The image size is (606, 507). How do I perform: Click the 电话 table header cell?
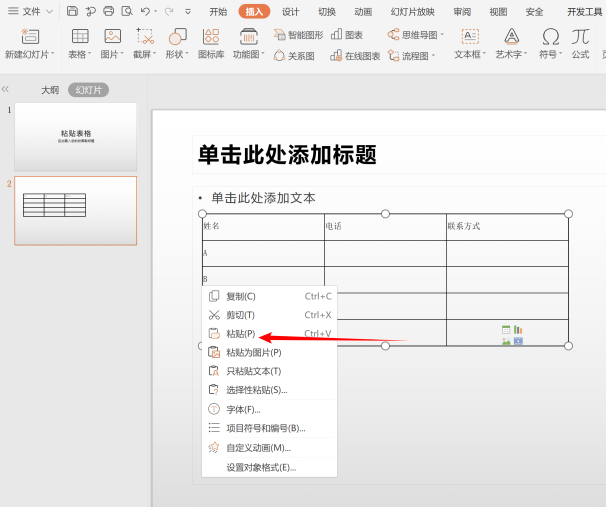tap(385, 226)
